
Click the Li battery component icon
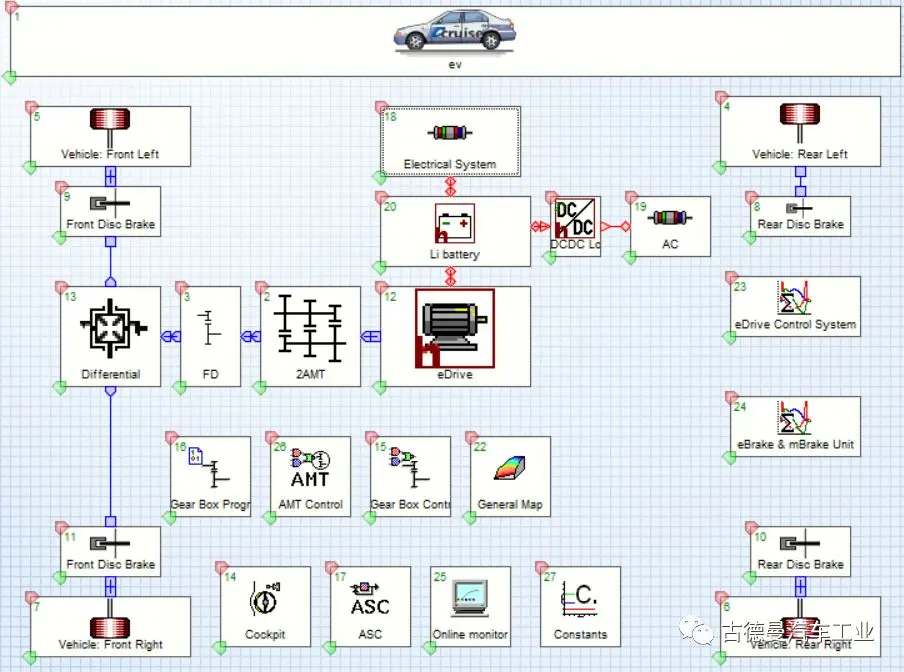(454, 224)
